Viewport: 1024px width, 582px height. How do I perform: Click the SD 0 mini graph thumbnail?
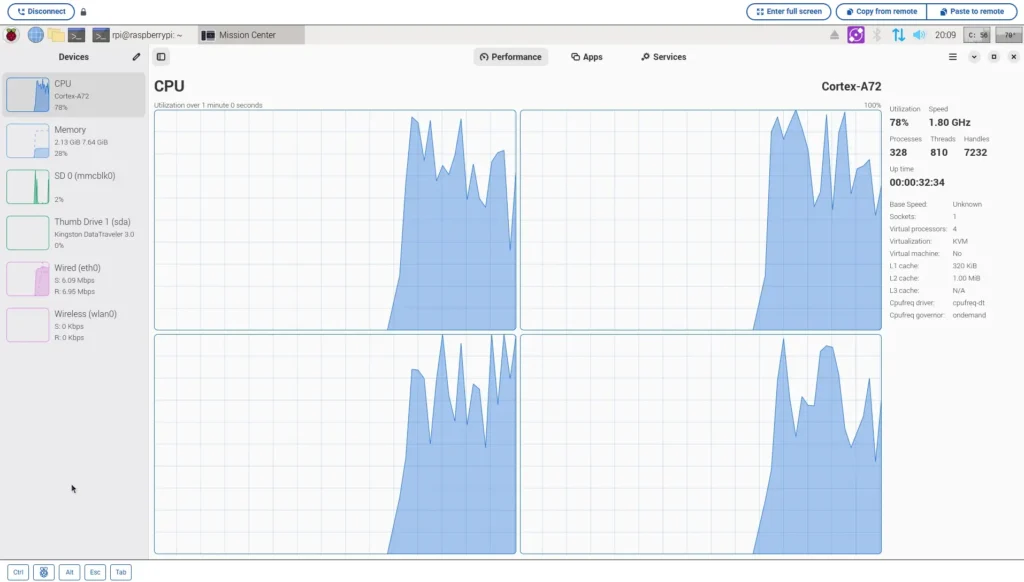click(x=27, y=187)
